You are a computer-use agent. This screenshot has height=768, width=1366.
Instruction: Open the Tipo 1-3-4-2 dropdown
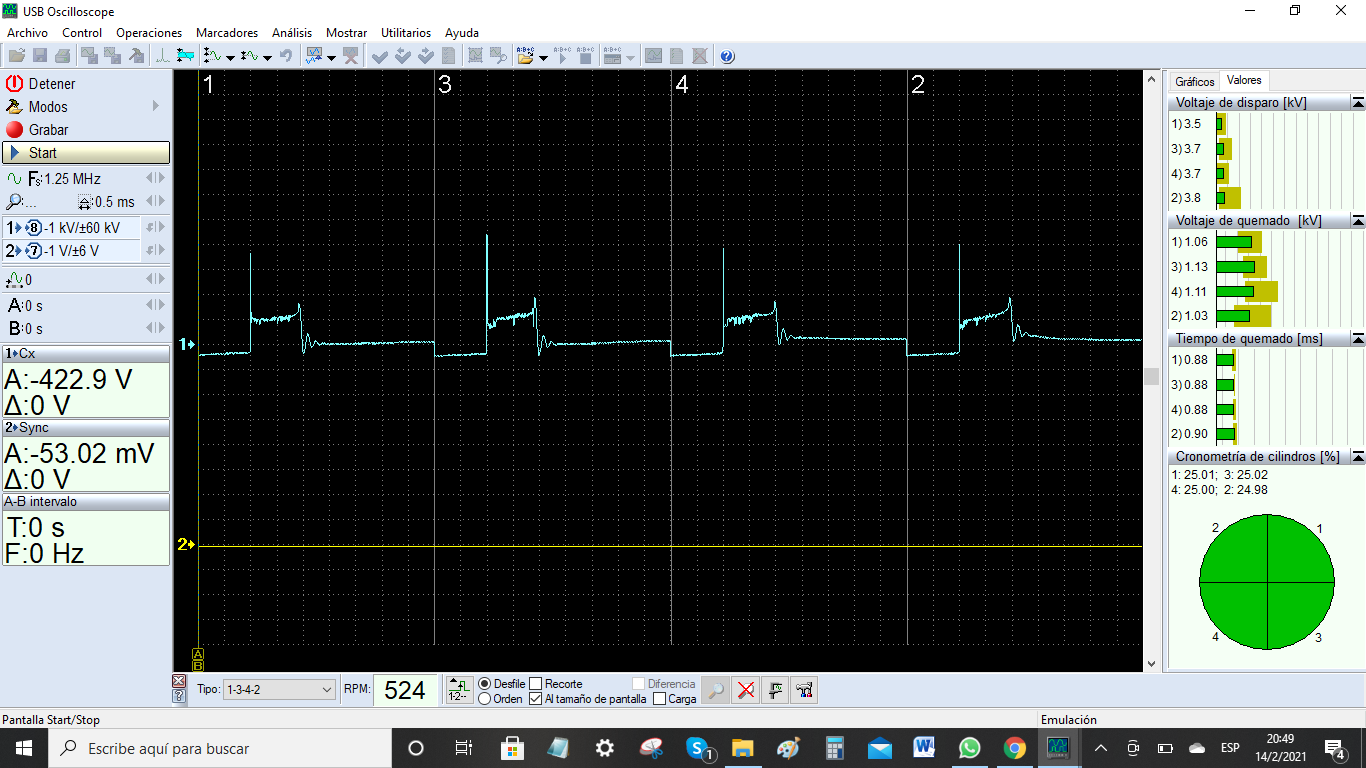pos(279,690)
